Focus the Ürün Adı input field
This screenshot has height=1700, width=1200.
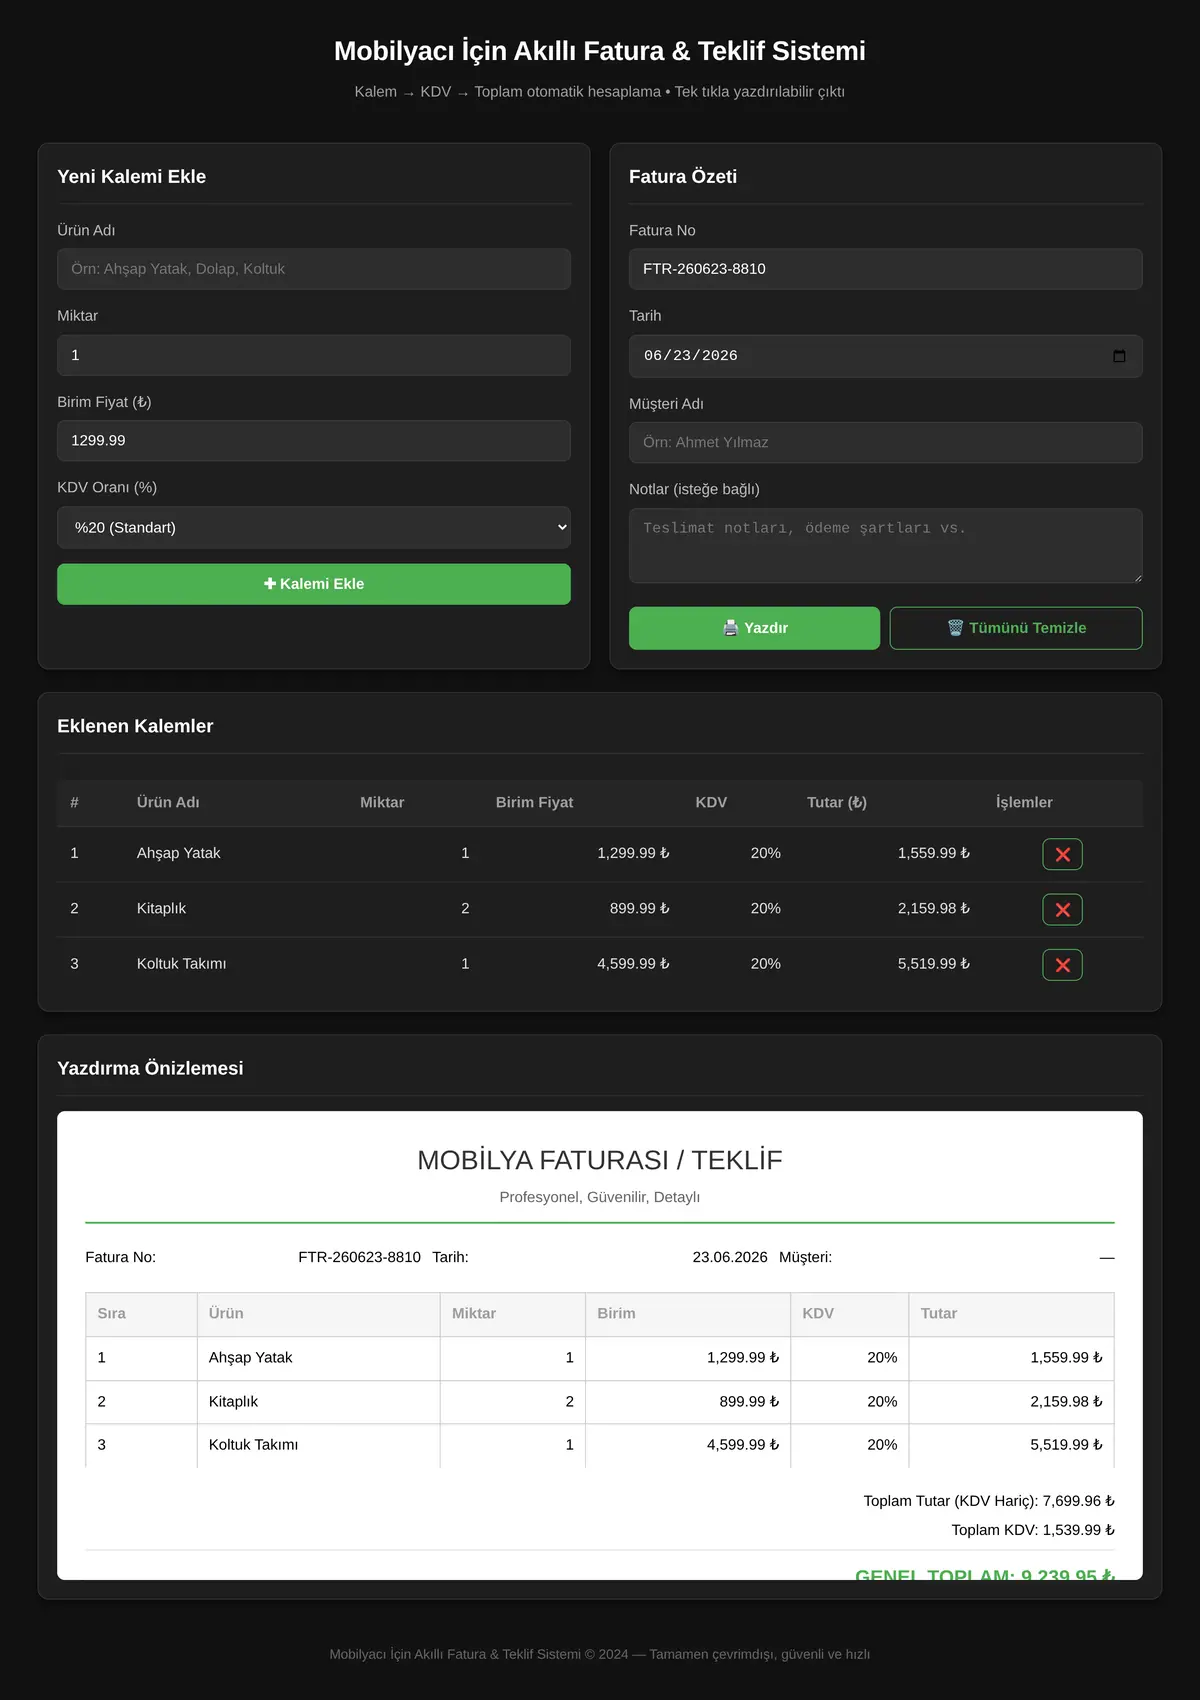point(314,269)
